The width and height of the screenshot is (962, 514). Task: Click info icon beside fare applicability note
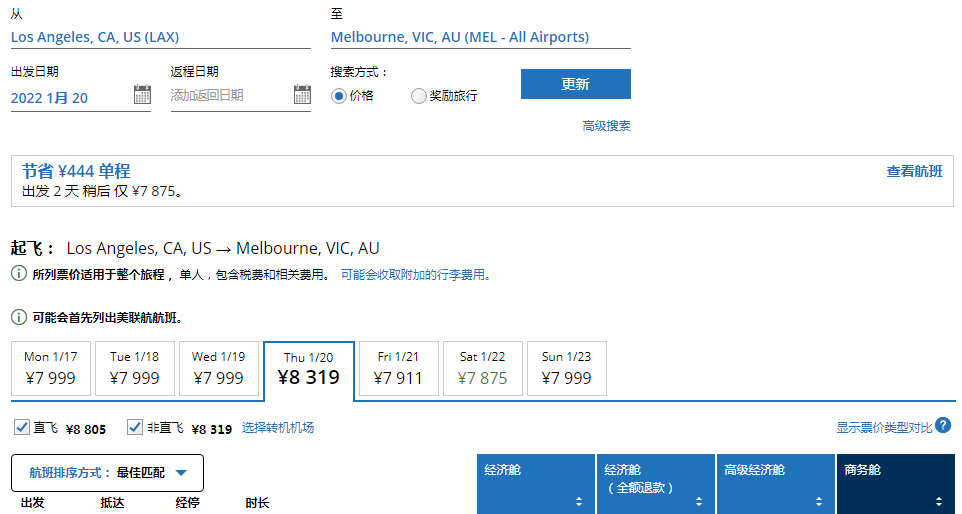(19, 274)
